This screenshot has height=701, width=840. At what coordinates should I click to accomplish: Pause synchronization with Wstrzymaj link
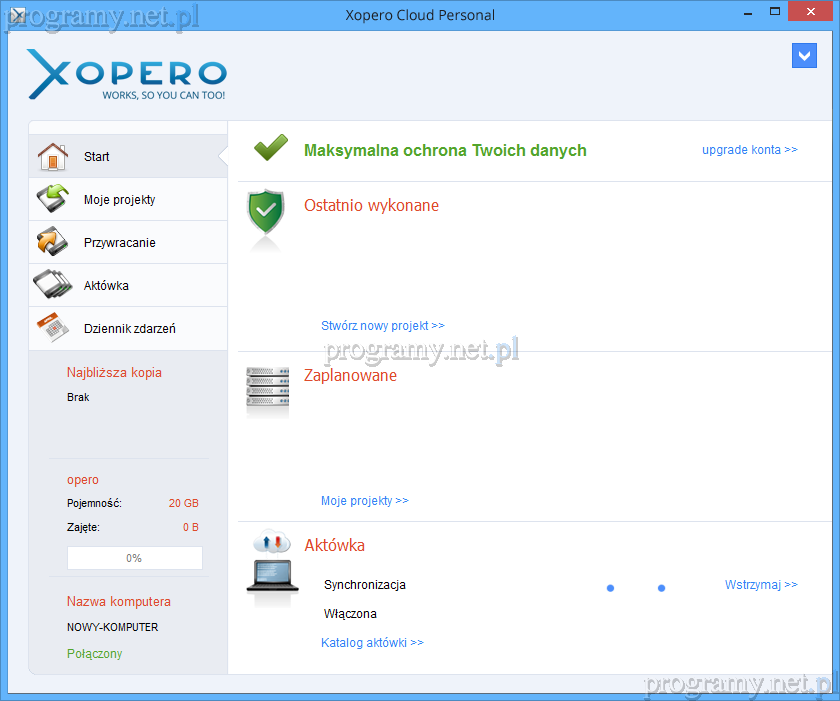[x=760, y=585]
